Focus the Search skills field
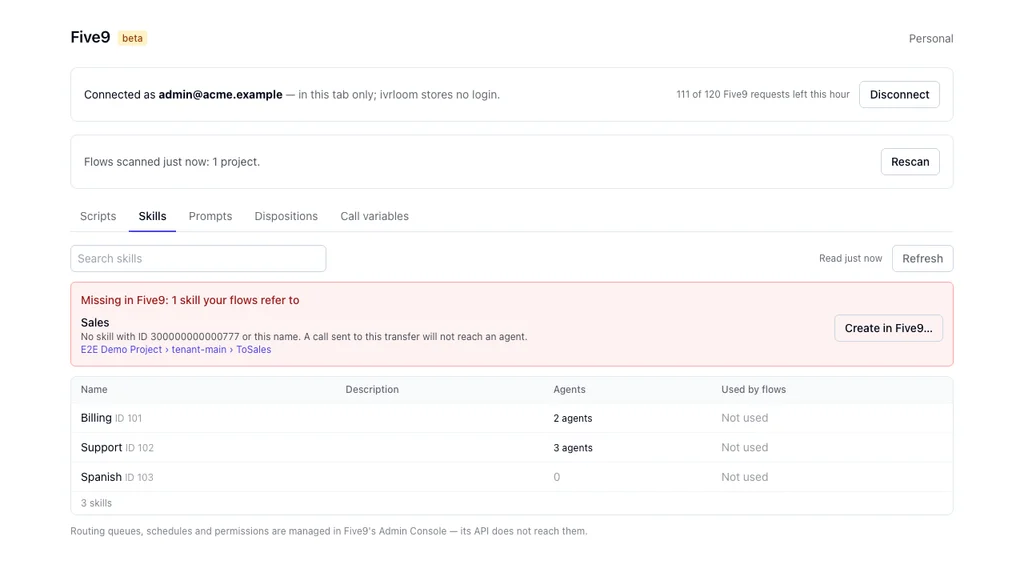 pos(198,259)
